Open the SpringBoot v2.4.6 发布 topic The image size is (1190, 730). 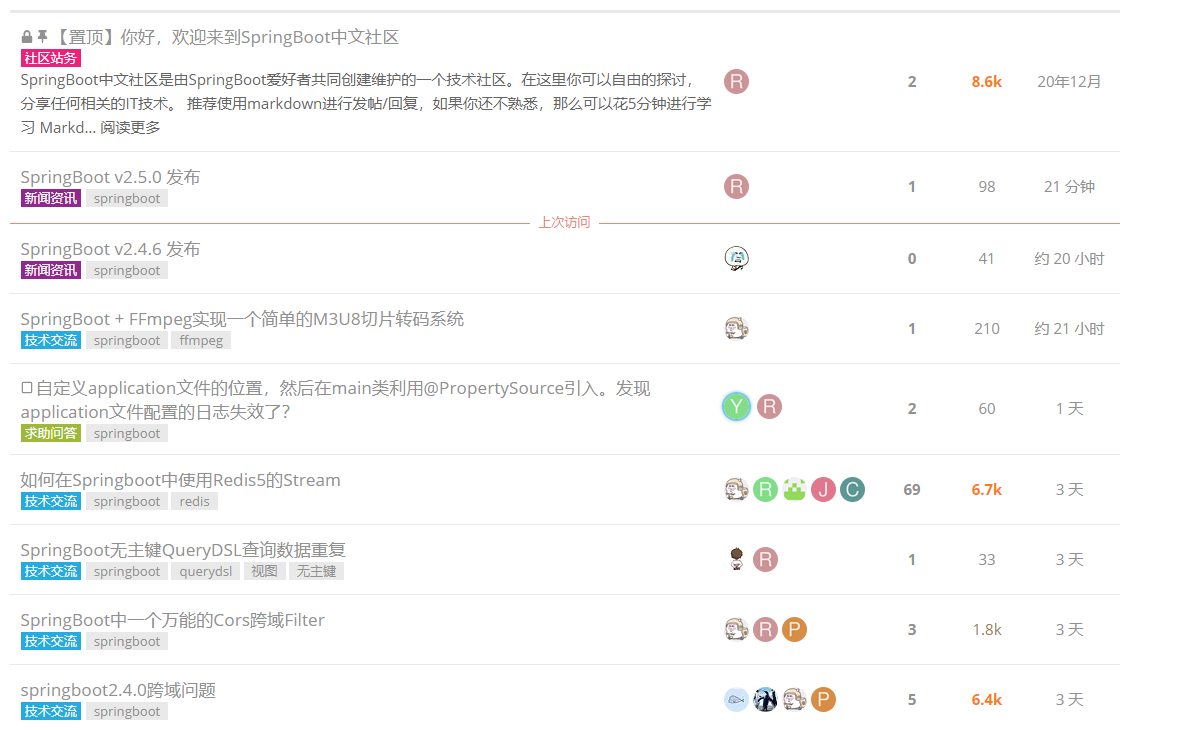[110, 249]
